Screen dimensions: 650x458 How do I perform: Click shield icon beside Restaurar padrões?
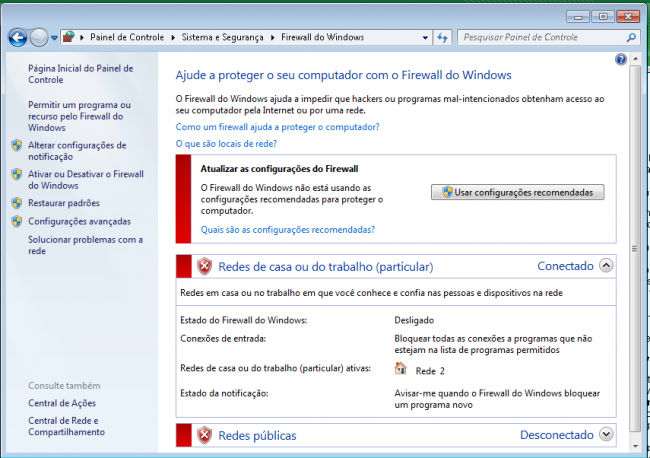tap(17, 203)
